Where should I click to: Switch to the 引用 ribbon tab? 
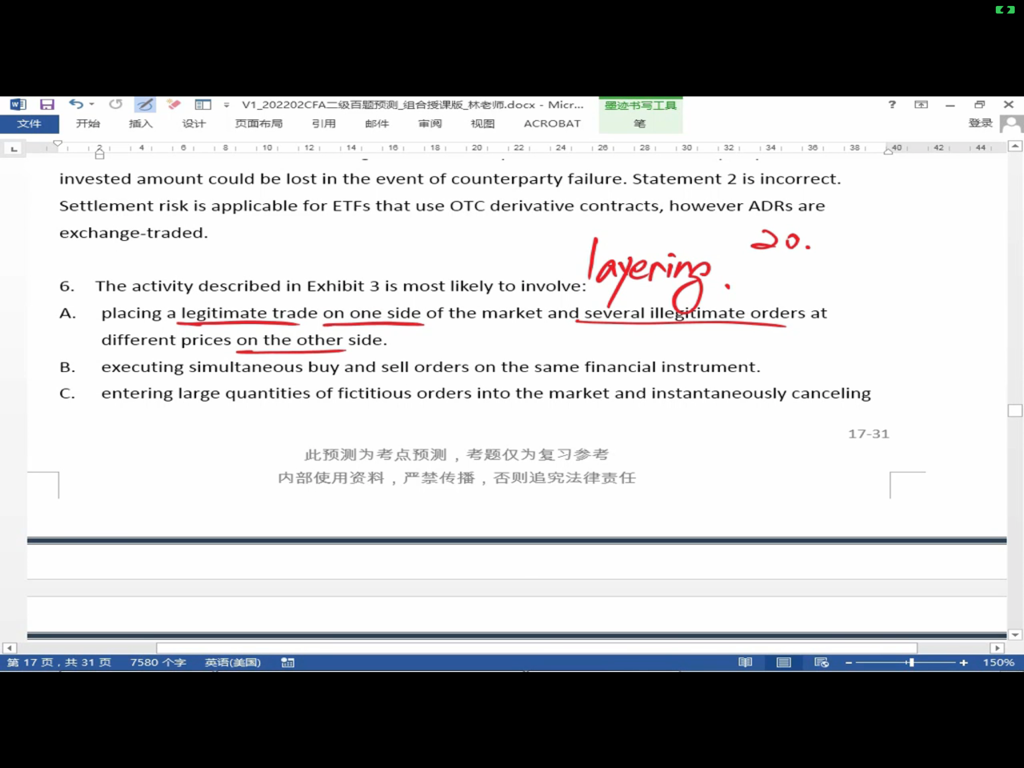(324, 123)
